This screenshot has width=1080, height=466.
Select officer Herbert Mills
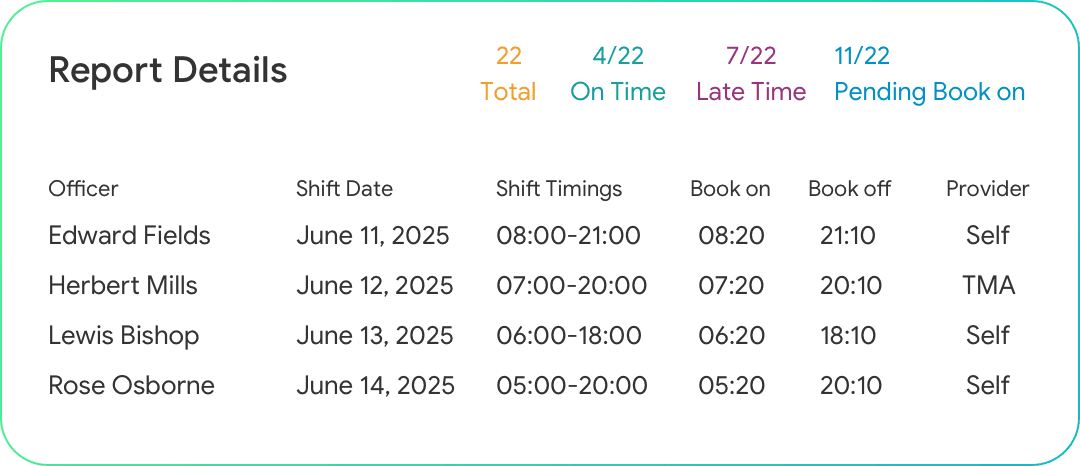click(123, 286)
